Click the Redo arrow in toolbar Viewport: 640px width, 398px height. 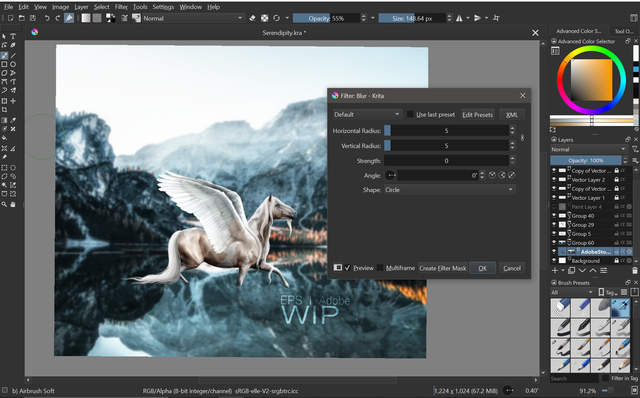point(58,18)
